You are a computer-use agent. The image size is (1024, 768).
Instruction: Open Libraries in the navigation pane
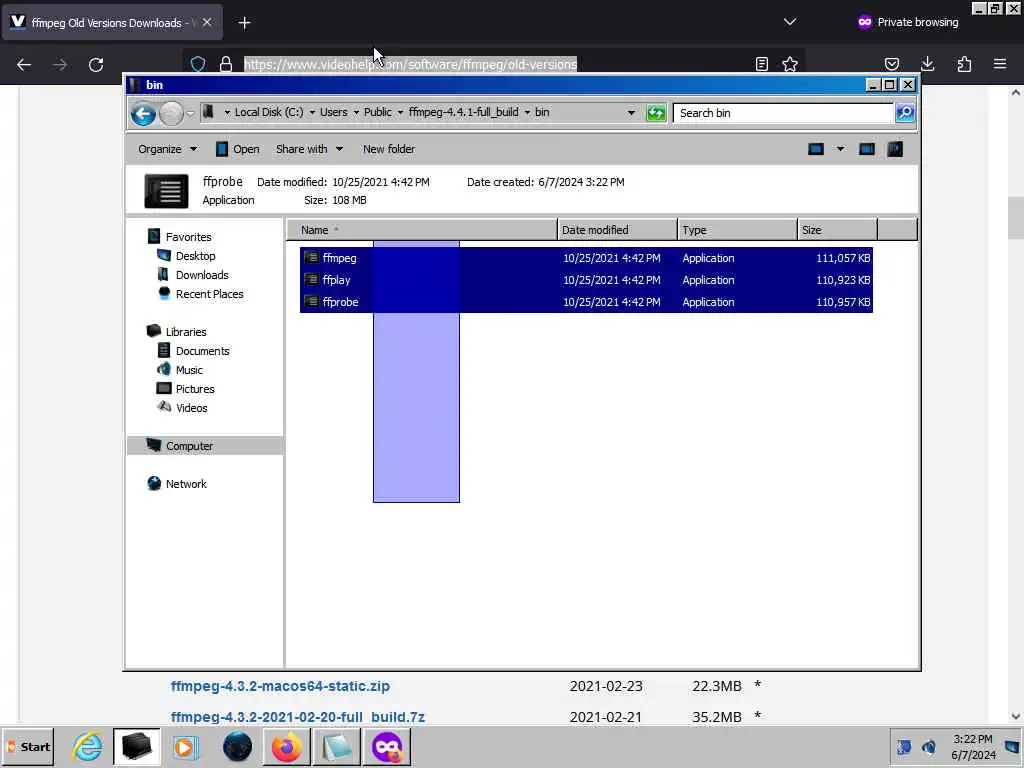coord(185,332)
